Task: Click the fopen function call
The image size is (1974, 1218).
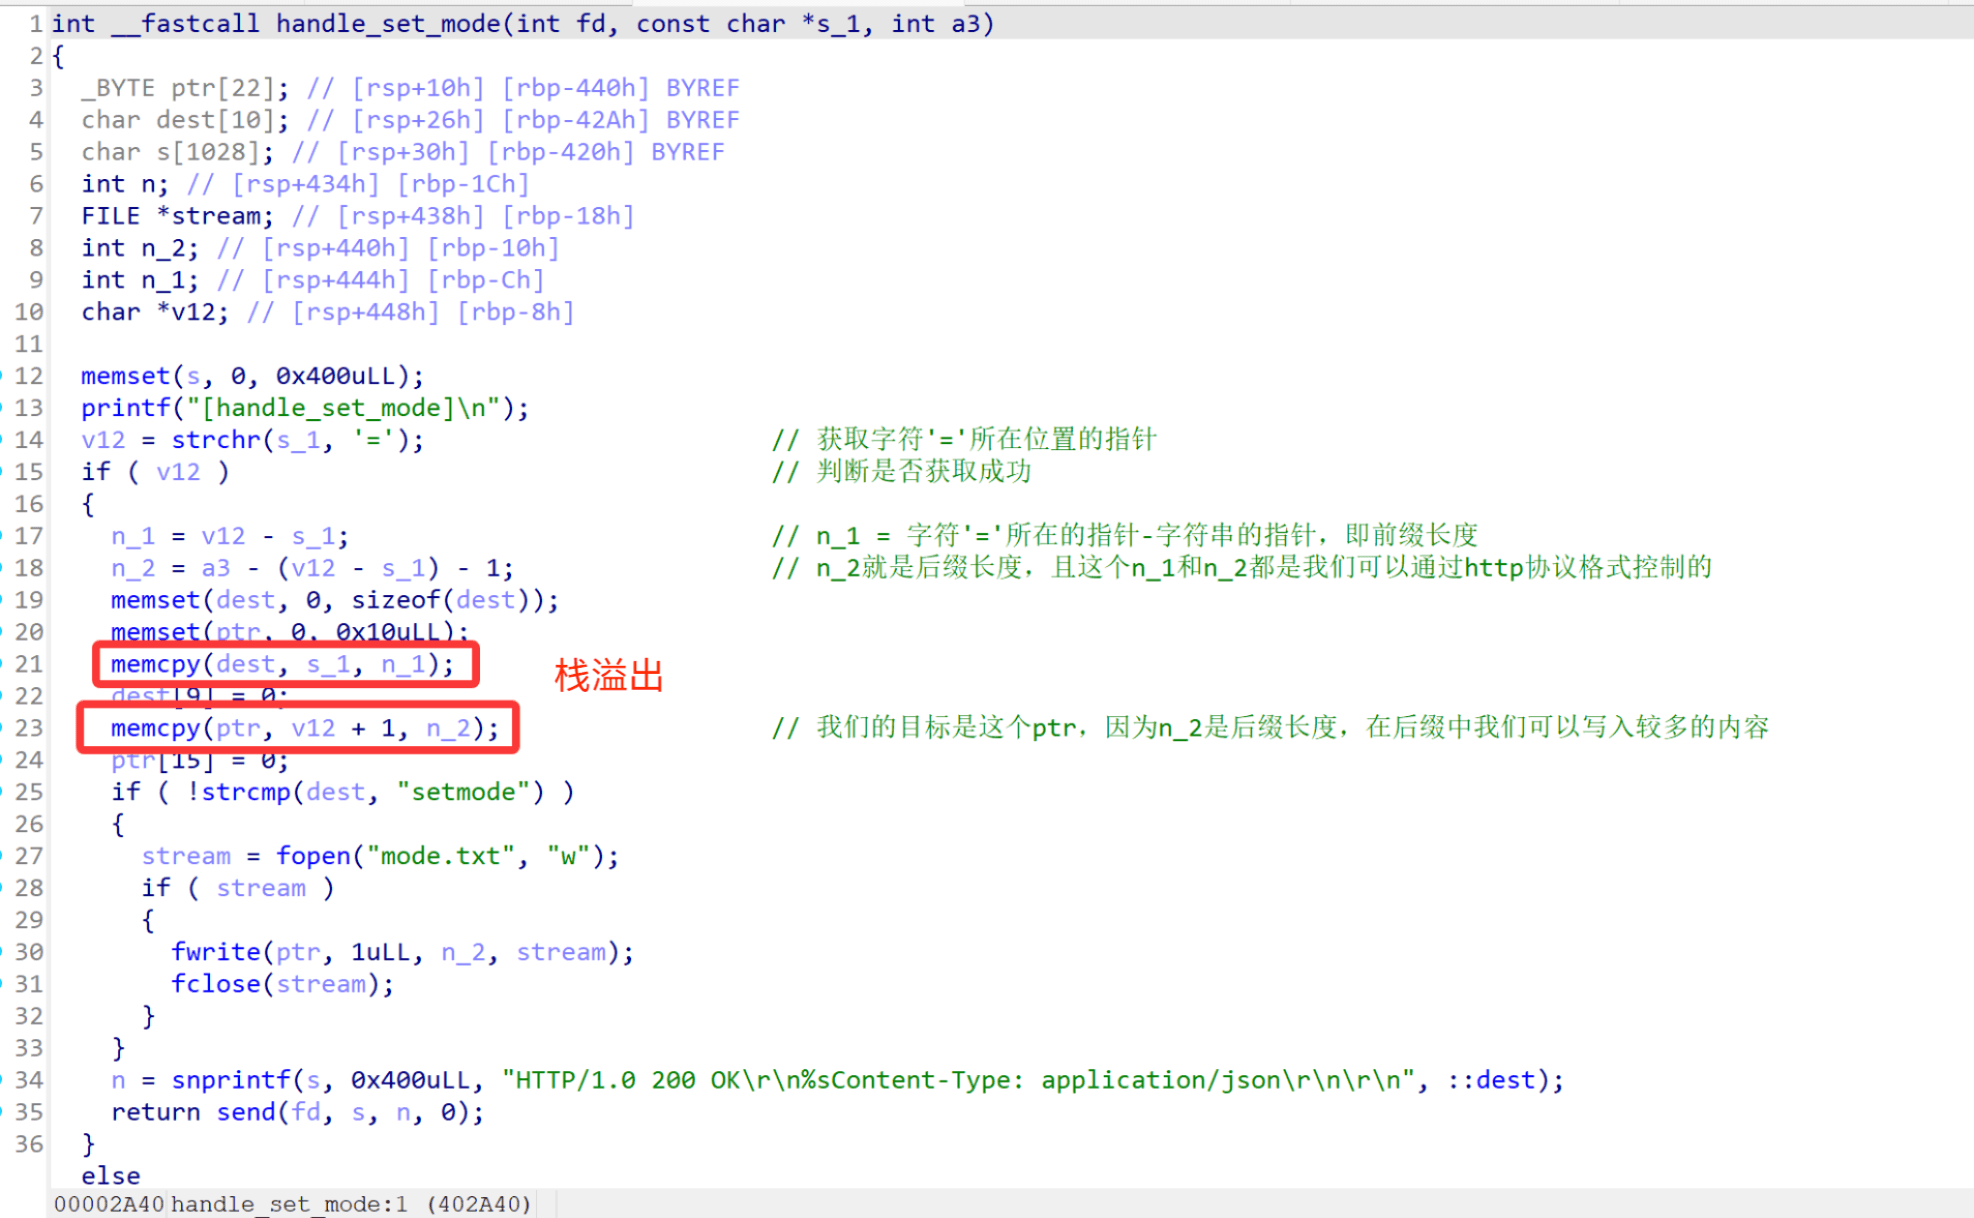Action: click(313, 856)
